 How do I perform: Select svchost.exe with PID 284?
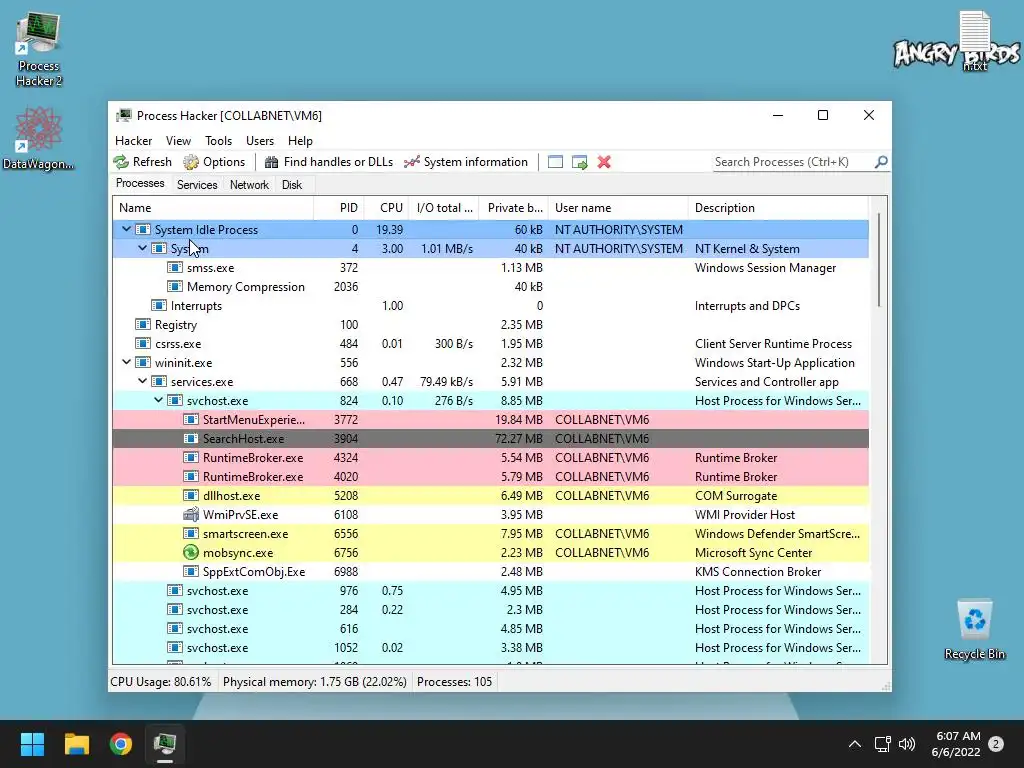490,609
